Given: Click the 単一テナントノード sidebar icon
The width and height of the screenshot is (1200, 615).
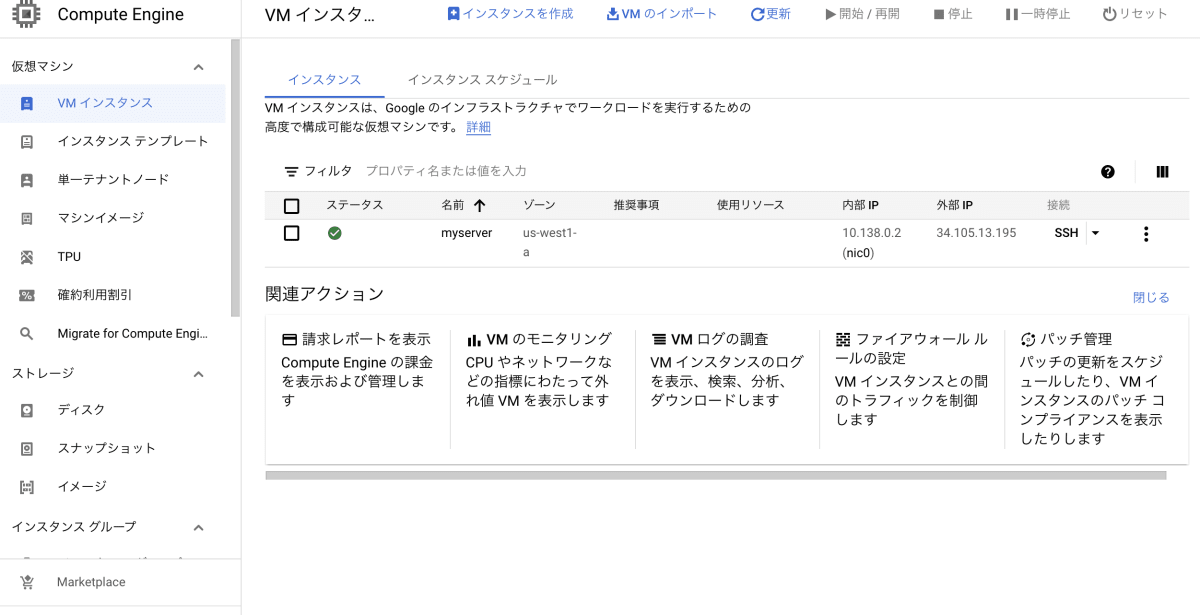Looking at the screenshot, I should pos(27,180).
